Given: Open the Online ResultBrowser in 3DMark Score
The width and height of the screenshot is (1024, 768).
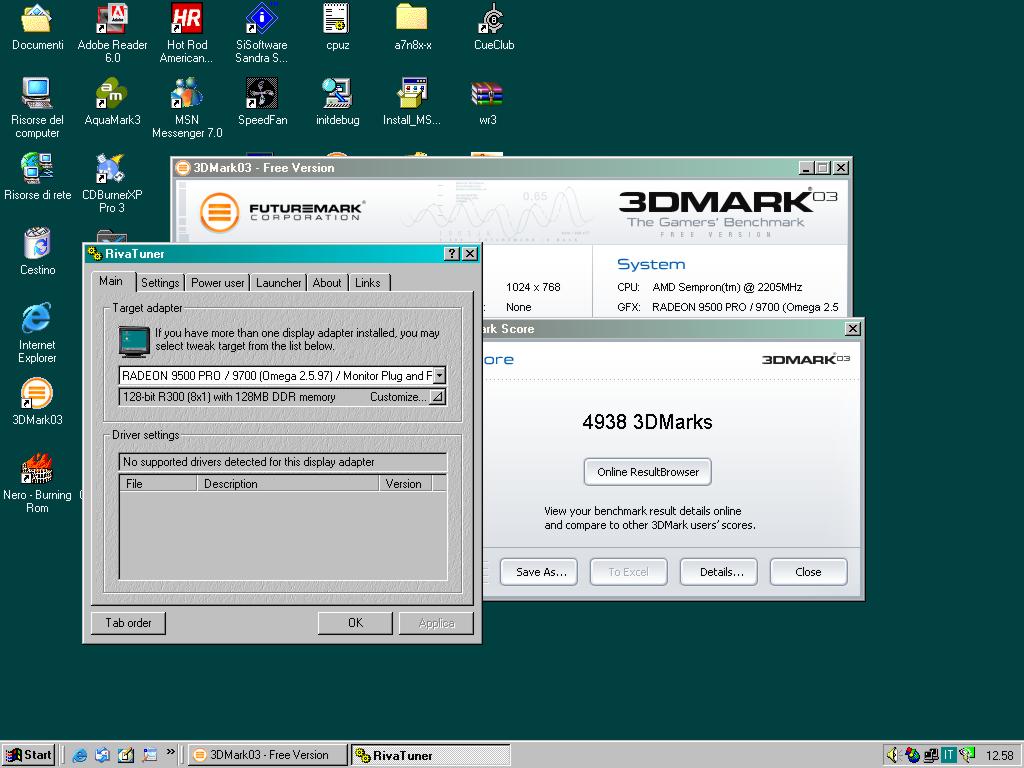Looking at the screenshot, I should (x=648, y=472).
